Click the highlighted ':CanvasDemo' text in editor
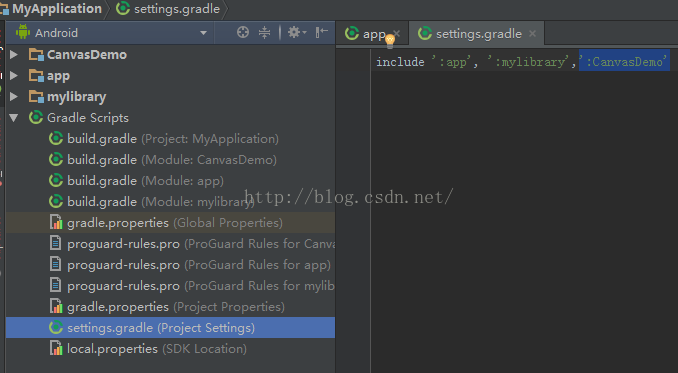This screenshot has width=678, height=373. 624,62
